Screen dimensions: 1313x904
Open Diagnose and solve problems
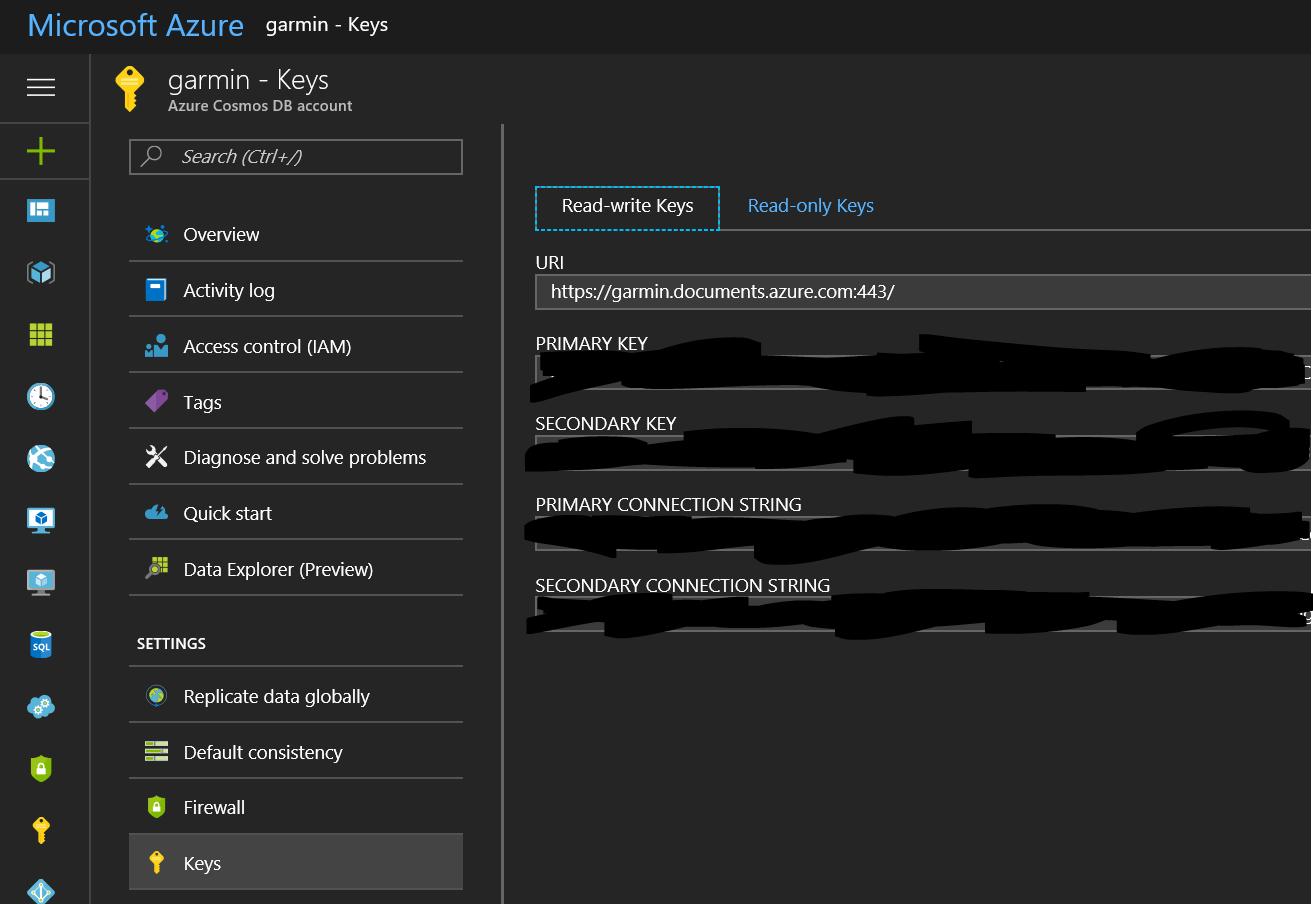(296, 457)
